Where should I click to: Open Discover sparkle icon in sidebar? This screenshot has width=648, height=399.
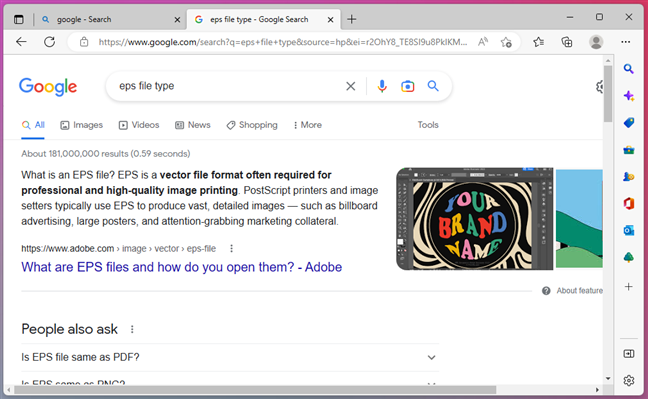(x=629, y=96)
